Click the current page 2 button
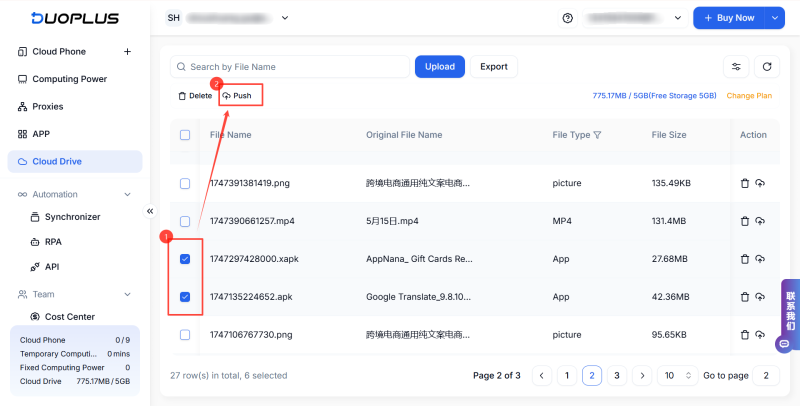This screenshot has height=406, width=800. click(x=592, y=375)
